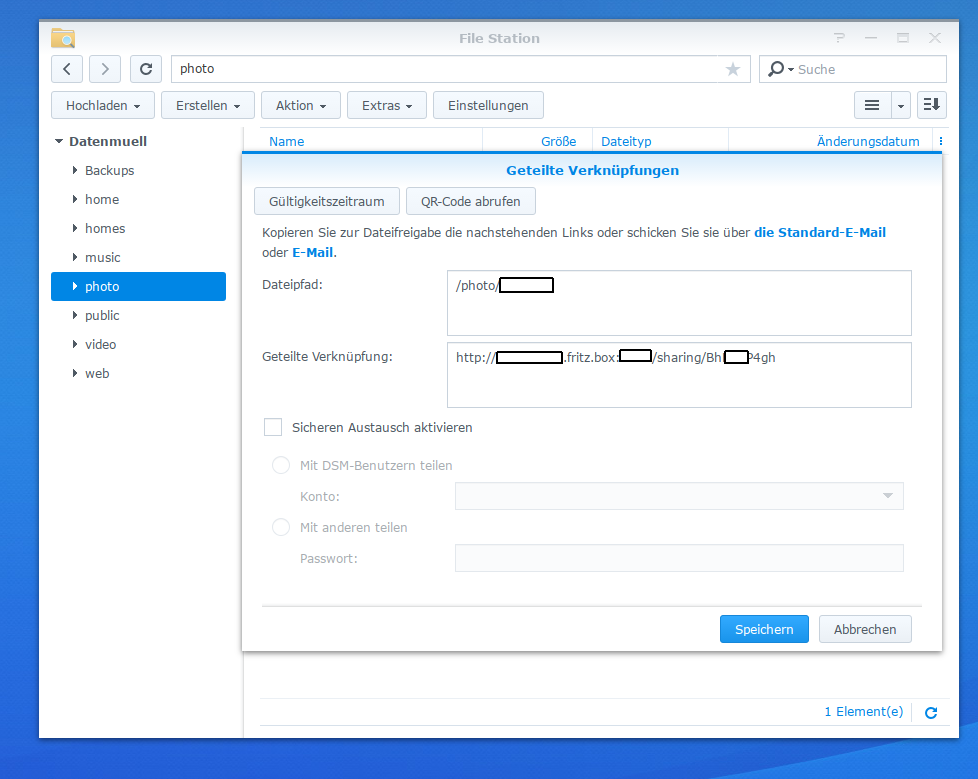Collapse the Datenmuell tree root

[x=59, y=142]
